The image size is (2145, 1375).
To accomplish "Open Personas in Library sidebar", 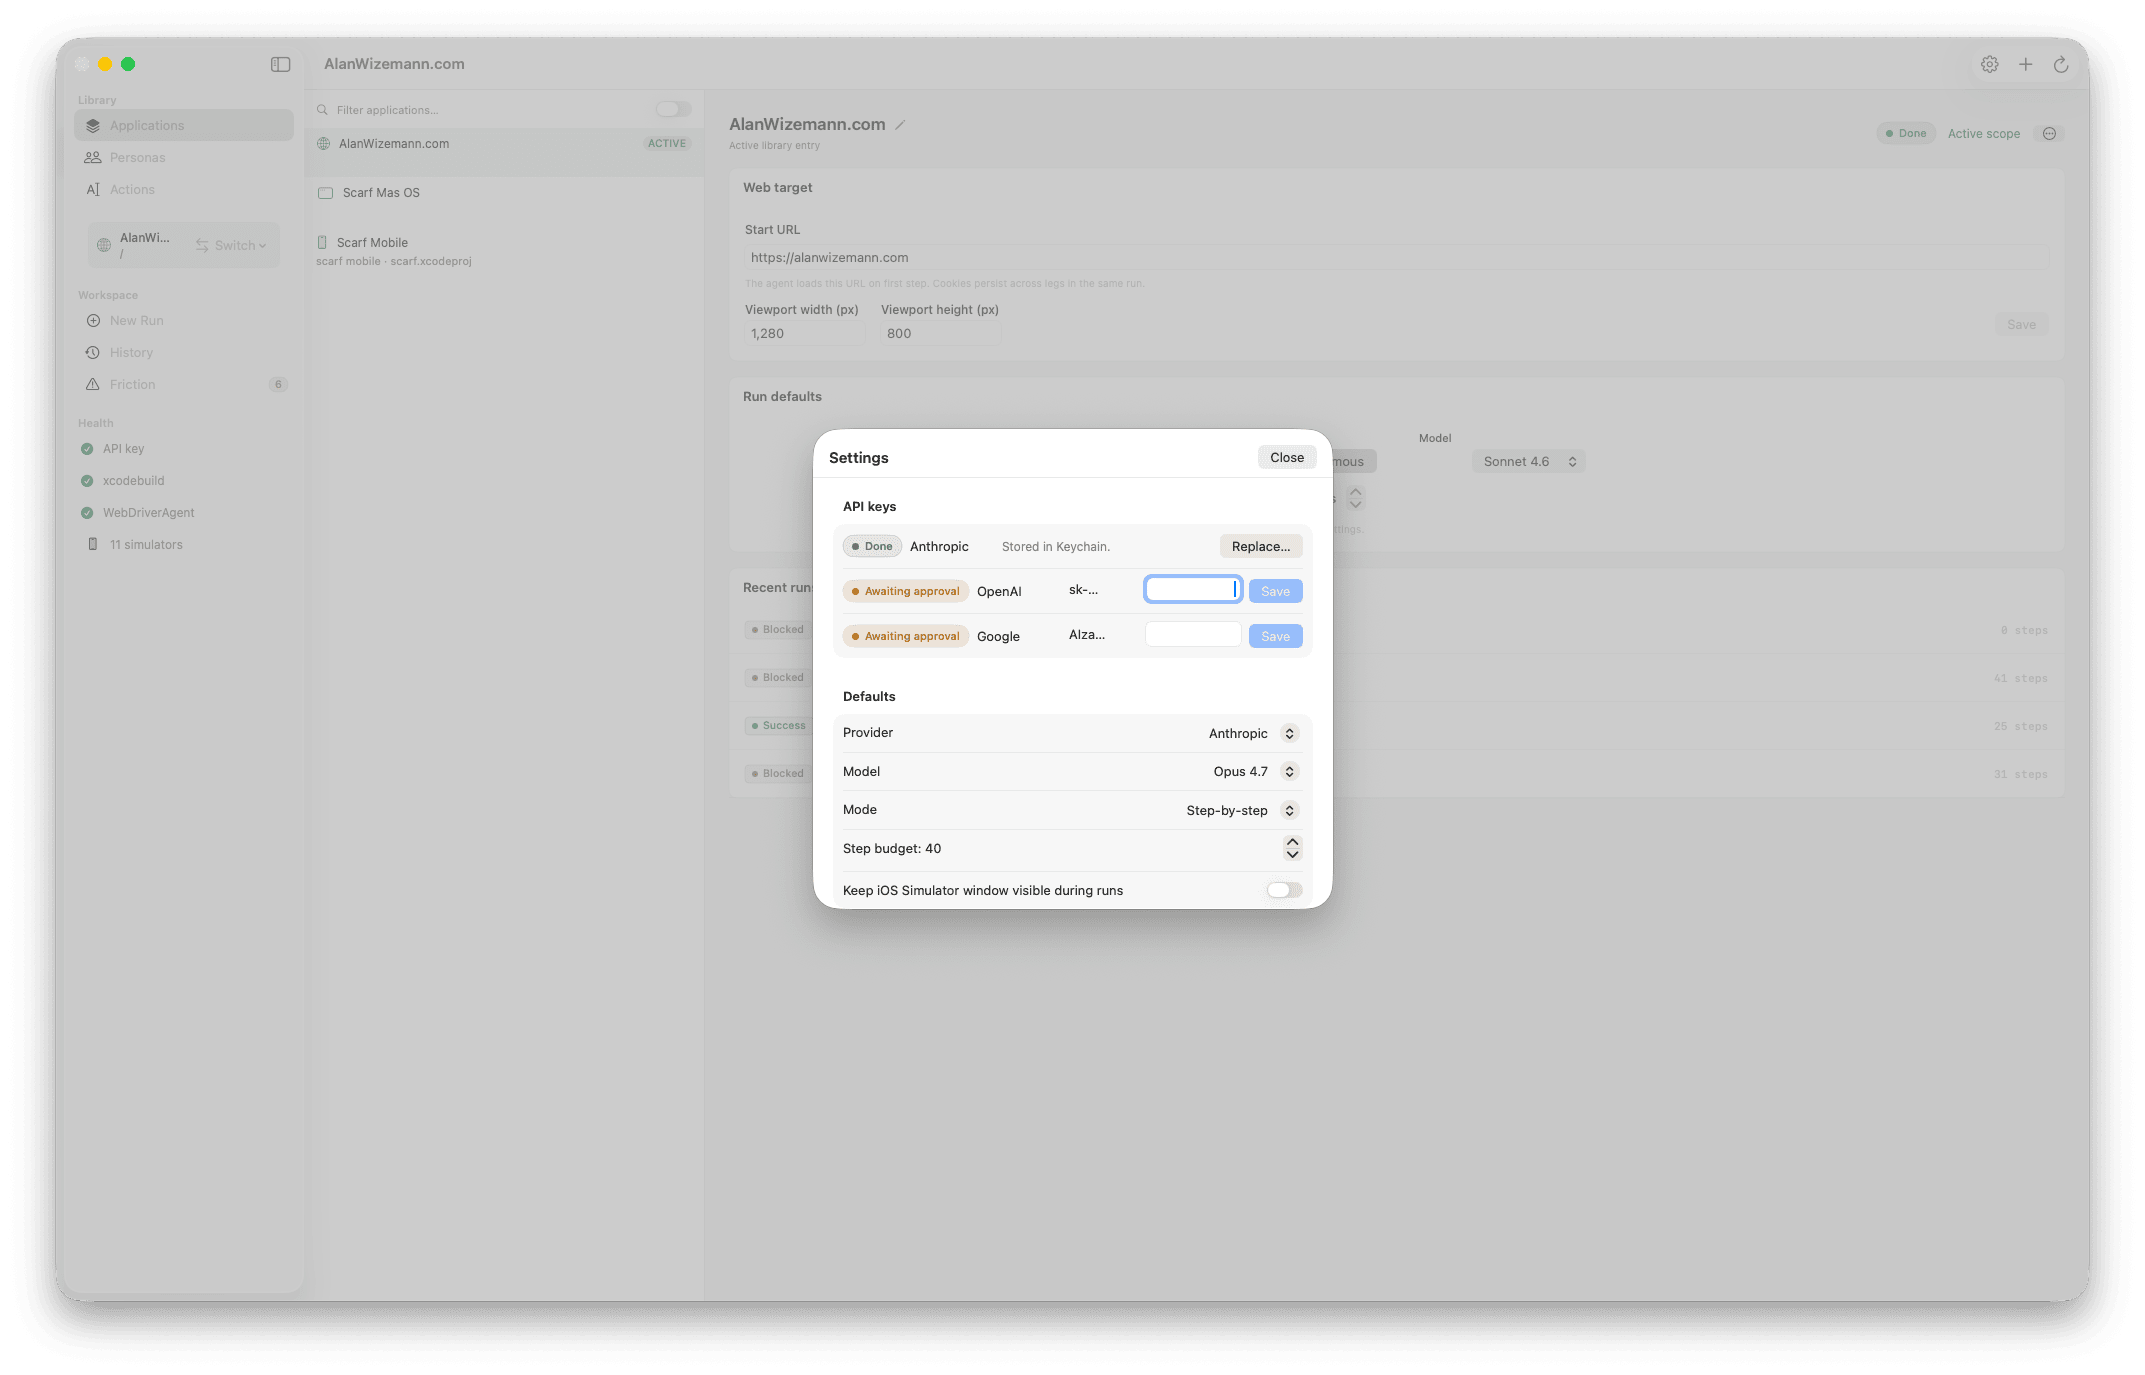I will click(x=184, y=157).
